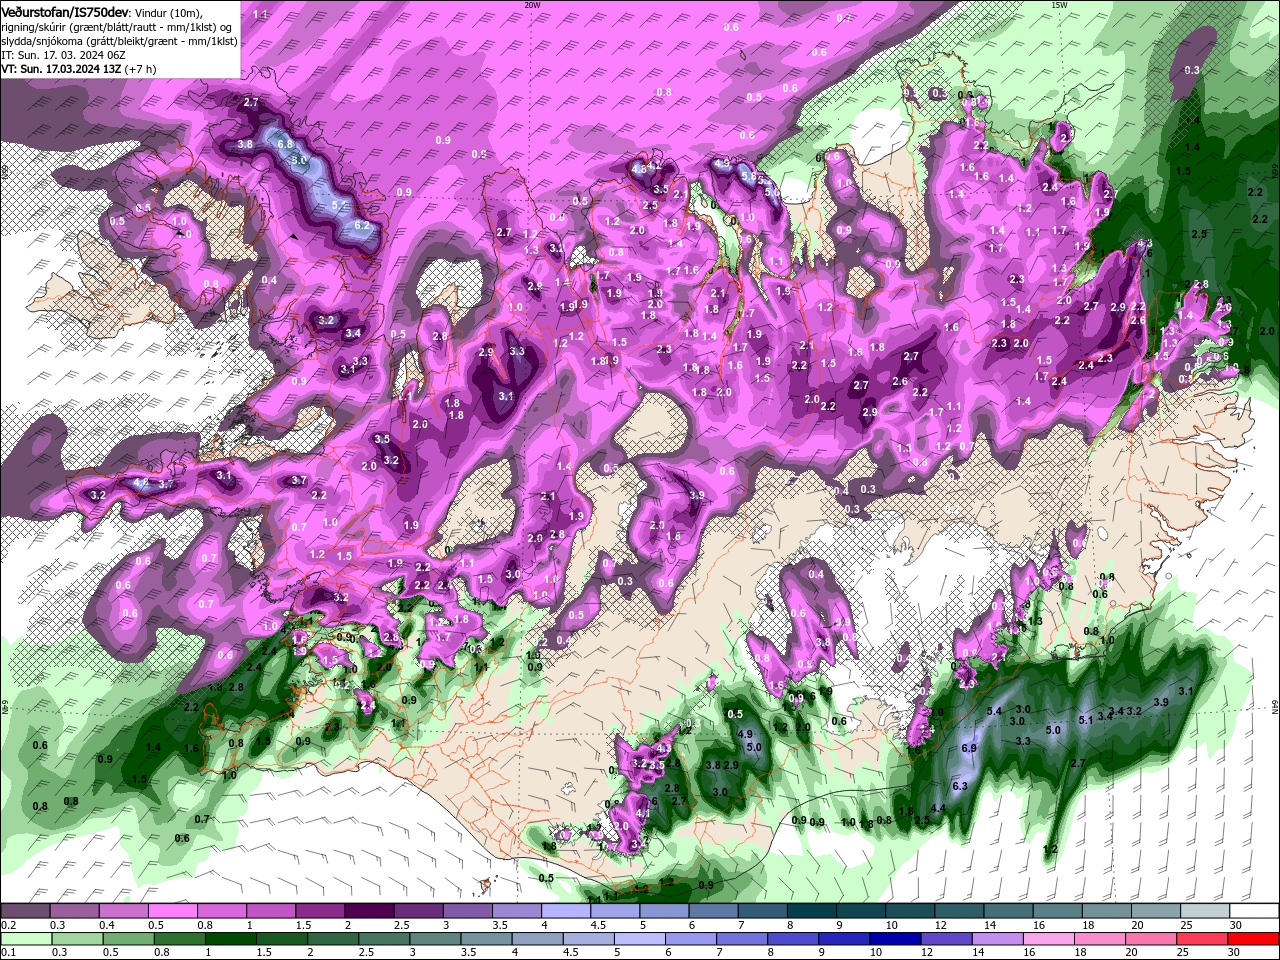The height and width of the screenshot is (960, 1280).
Task: Pick the bottom legend swatch between 0.1 and 0.3
Action: [x=26, y=939]
